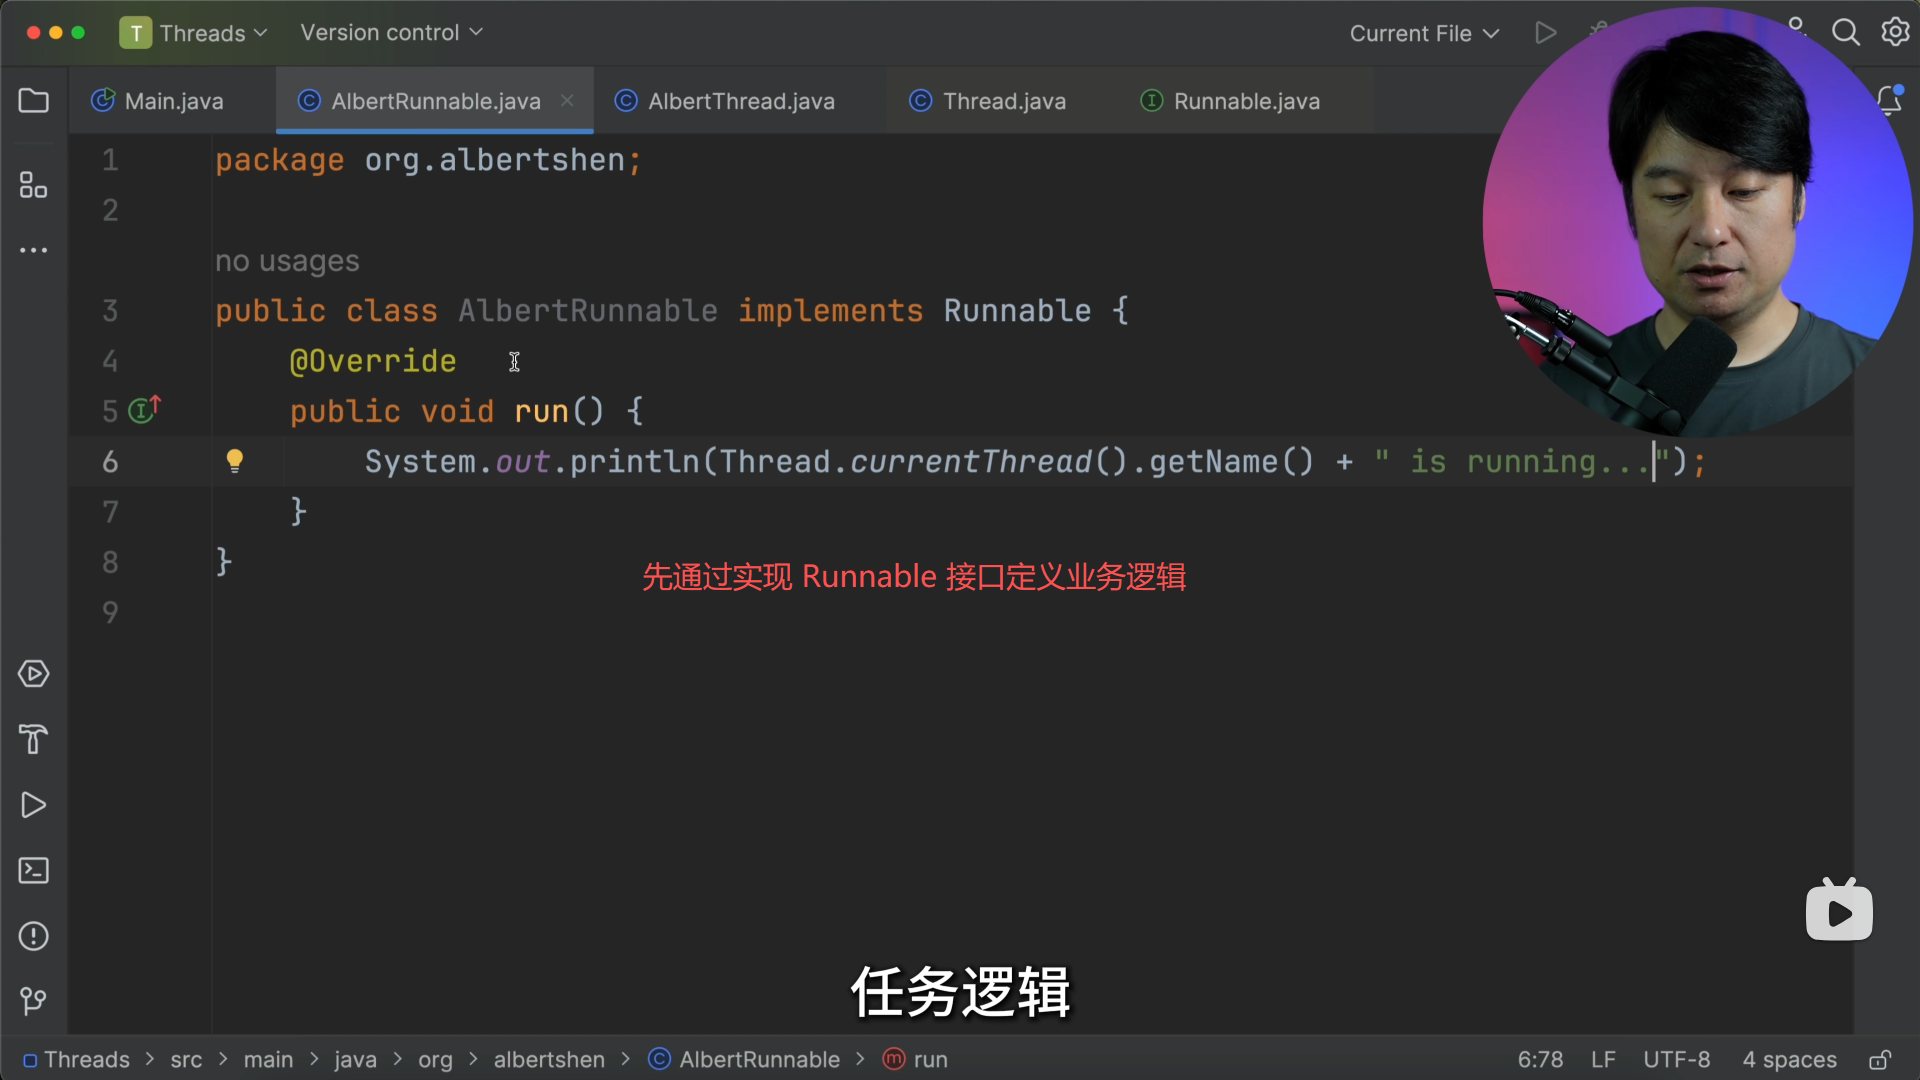Expand the Current File run configuration dropdown
The height and width of the screenshot is (1080, 1920).
(1423, 34)
